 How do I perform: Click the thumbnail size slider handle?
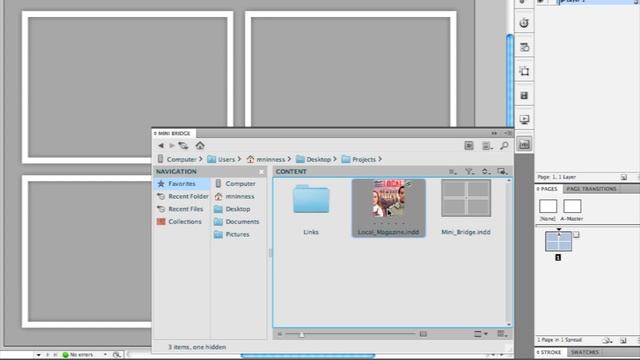click(x=302, y=334)
